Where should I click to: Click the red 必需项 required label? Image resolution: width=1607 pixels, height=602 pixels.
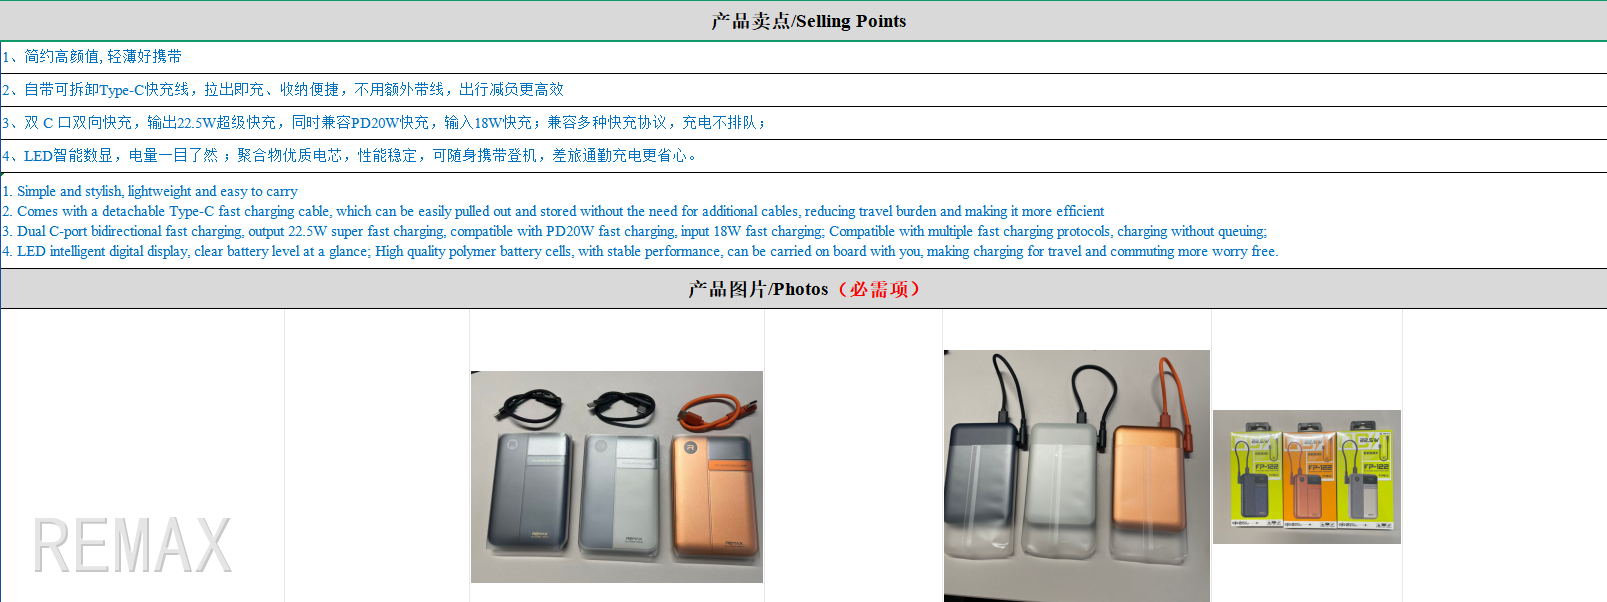(x=878, y=289)
